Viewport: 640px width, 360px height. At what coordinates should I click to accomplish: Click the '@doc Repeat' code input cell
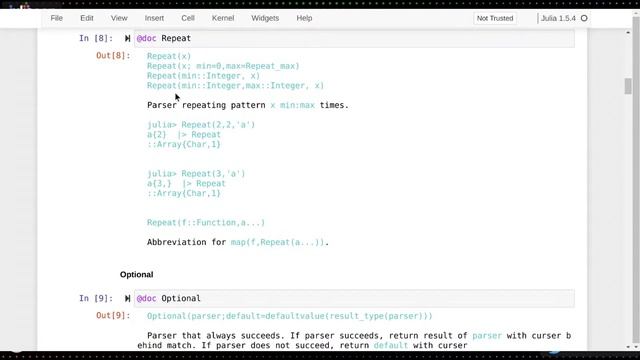click(x=354, y=38)
